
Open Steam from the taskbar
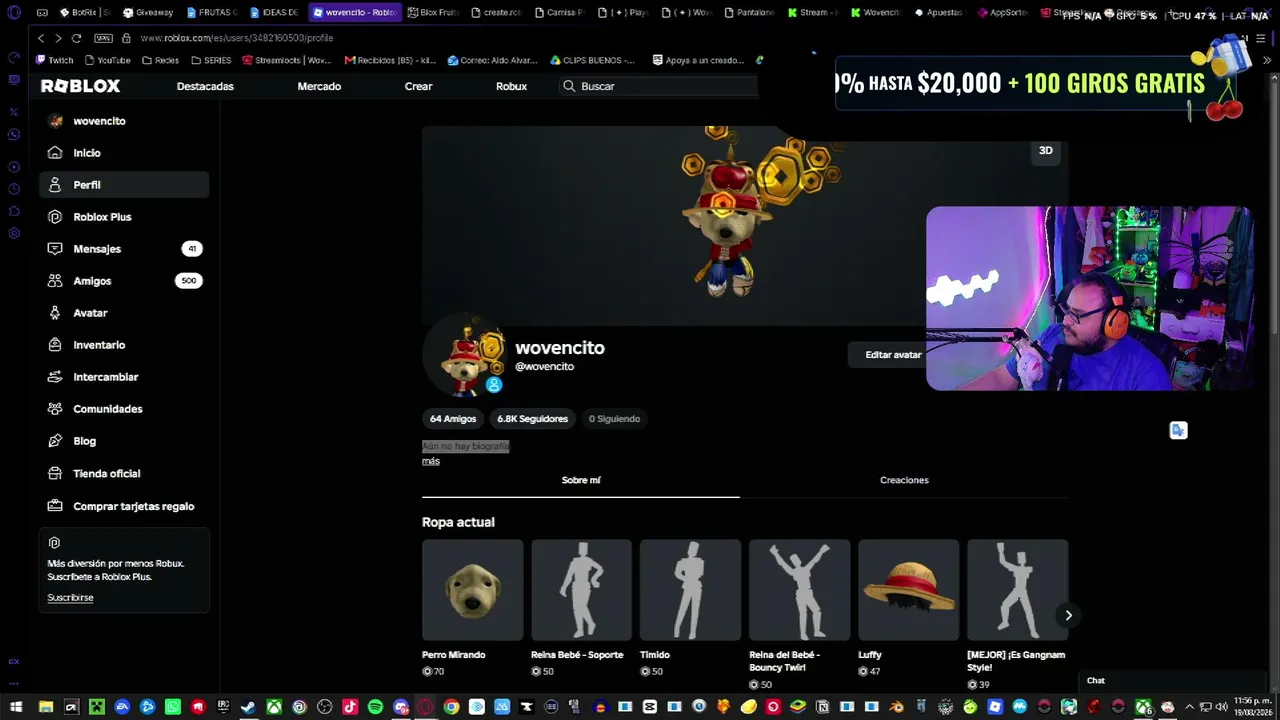pos(248,707)
